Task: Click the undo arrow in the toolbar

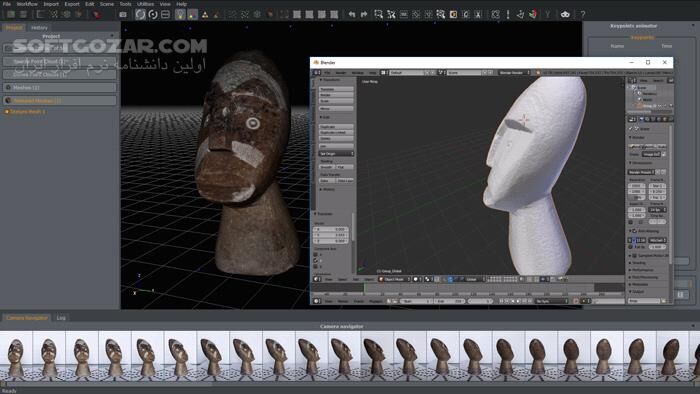Action: coord(352,14)
